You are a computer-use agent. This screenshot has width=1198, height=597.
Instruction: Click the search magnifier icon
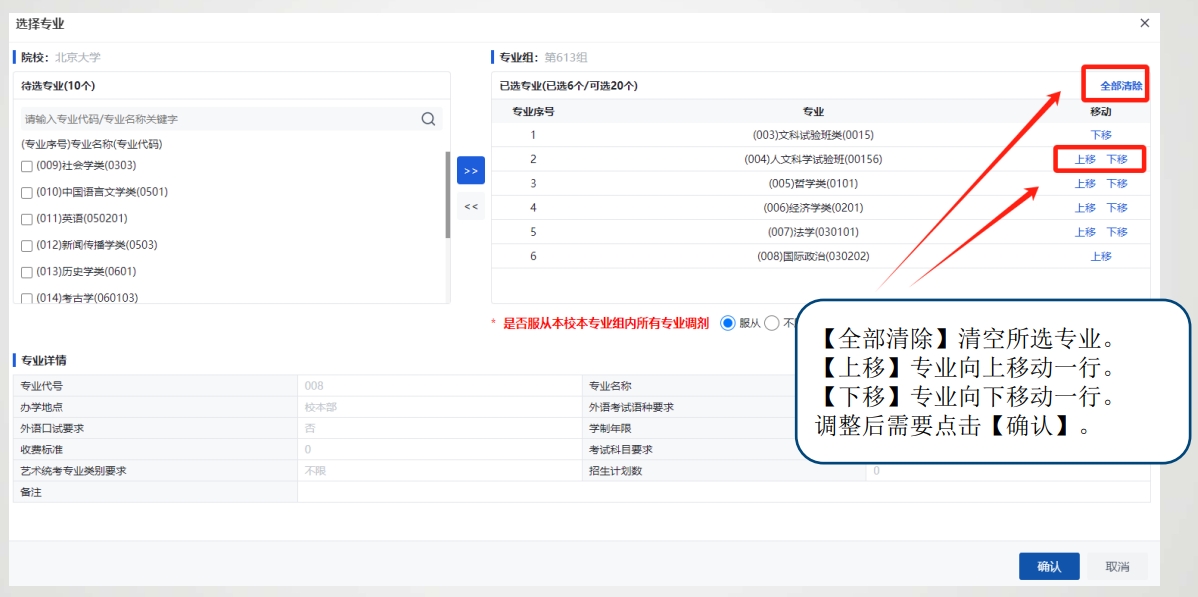click(428, 118)
